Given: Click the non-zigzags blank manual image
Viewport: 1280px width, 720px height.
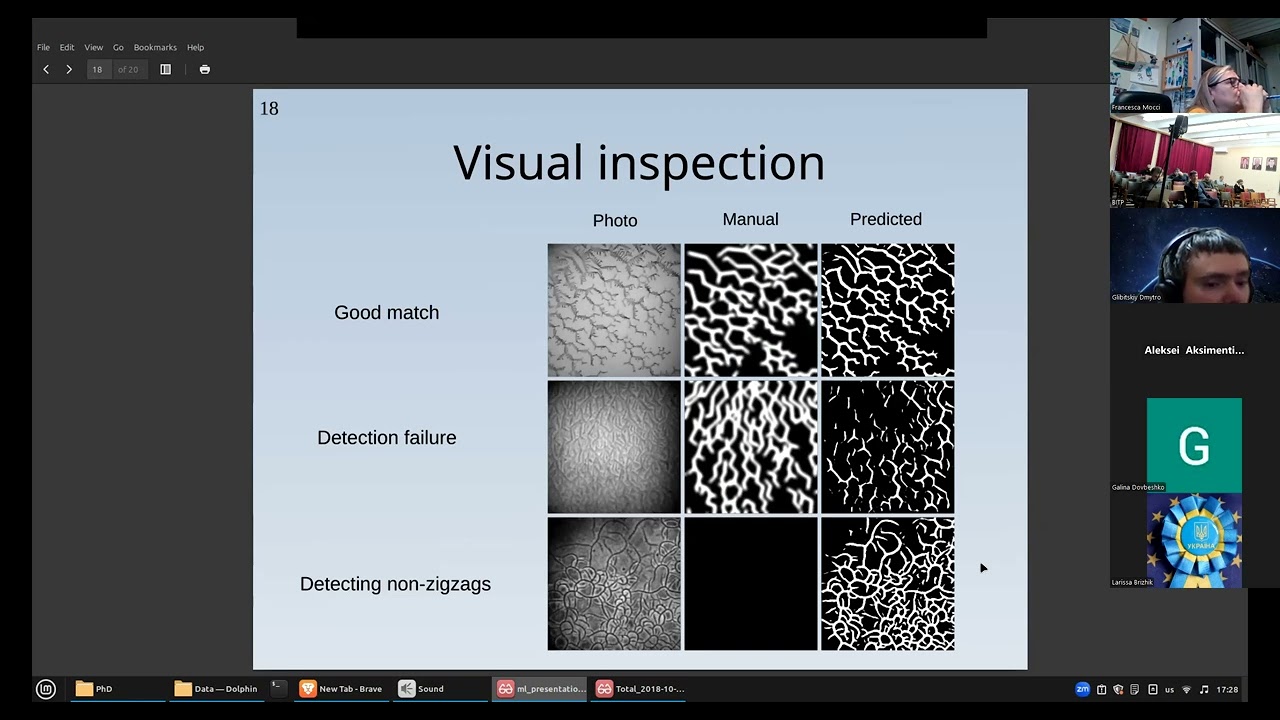Looking at the screenshot, I should (x=751, y=584).
